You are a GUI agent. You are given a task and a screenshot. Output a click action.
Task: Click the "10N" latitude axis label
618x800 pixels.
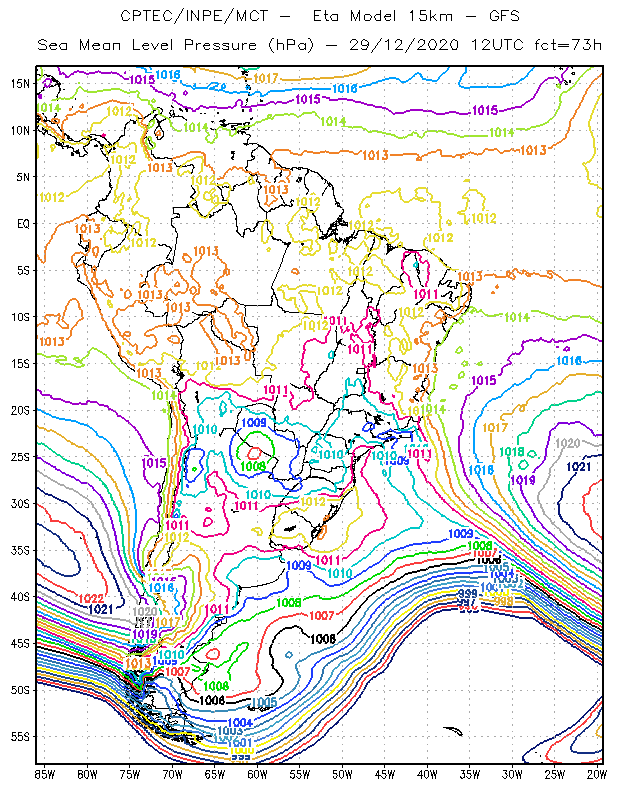pyautogui.click(x=20, y=130)
